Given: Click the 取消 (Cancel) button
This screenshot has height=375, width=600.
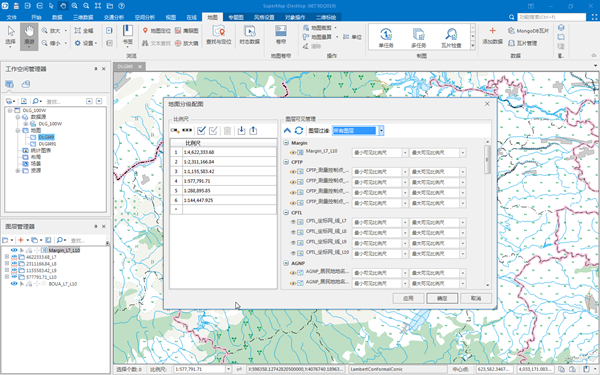Looking at the screenshot, I should click(476, 298).
